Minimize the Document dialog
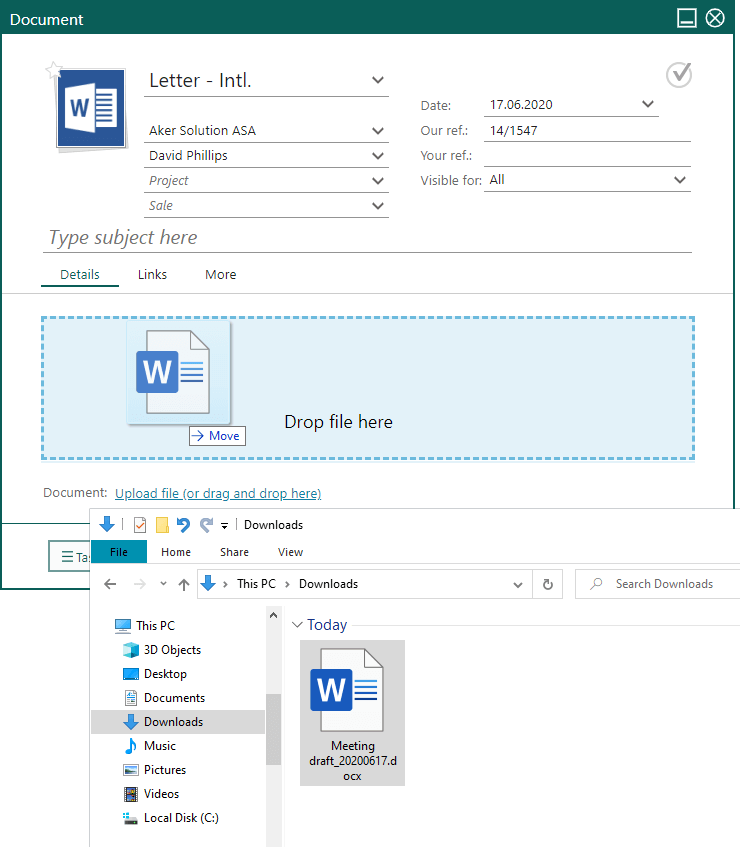 687,18
